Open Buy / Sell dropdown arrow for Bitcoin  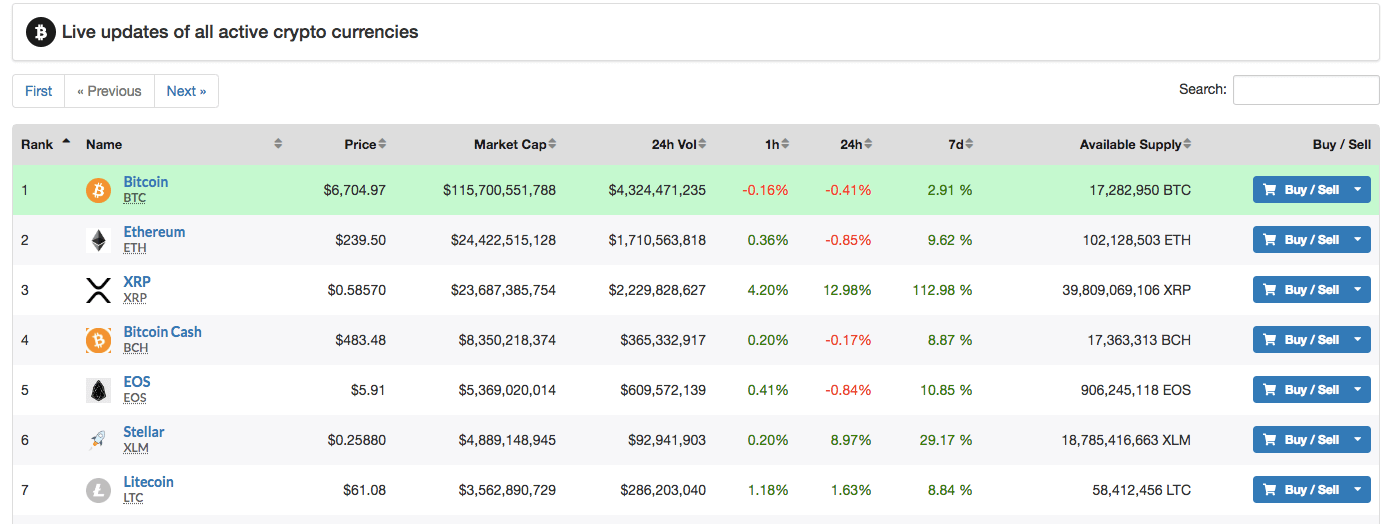(1358, 190)
